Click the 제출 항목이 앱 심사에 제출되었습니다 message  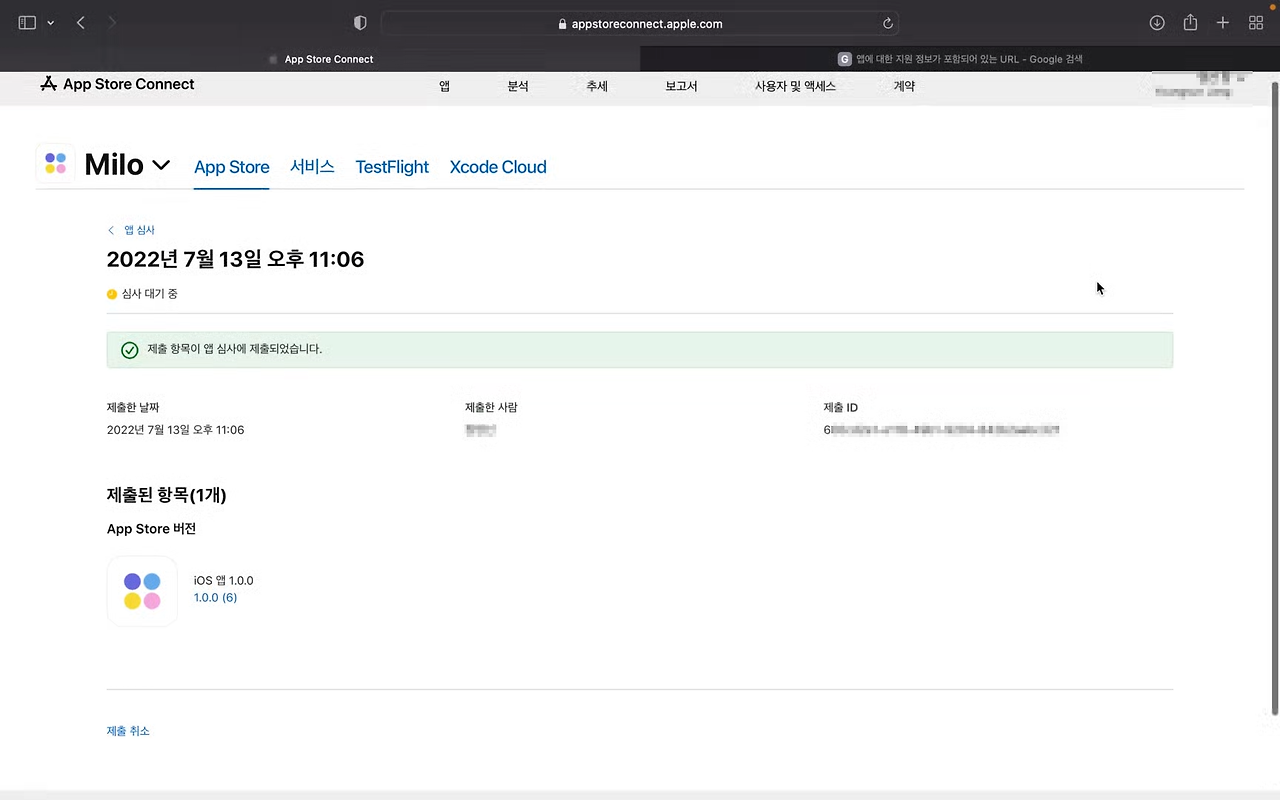tap(235, 349)
